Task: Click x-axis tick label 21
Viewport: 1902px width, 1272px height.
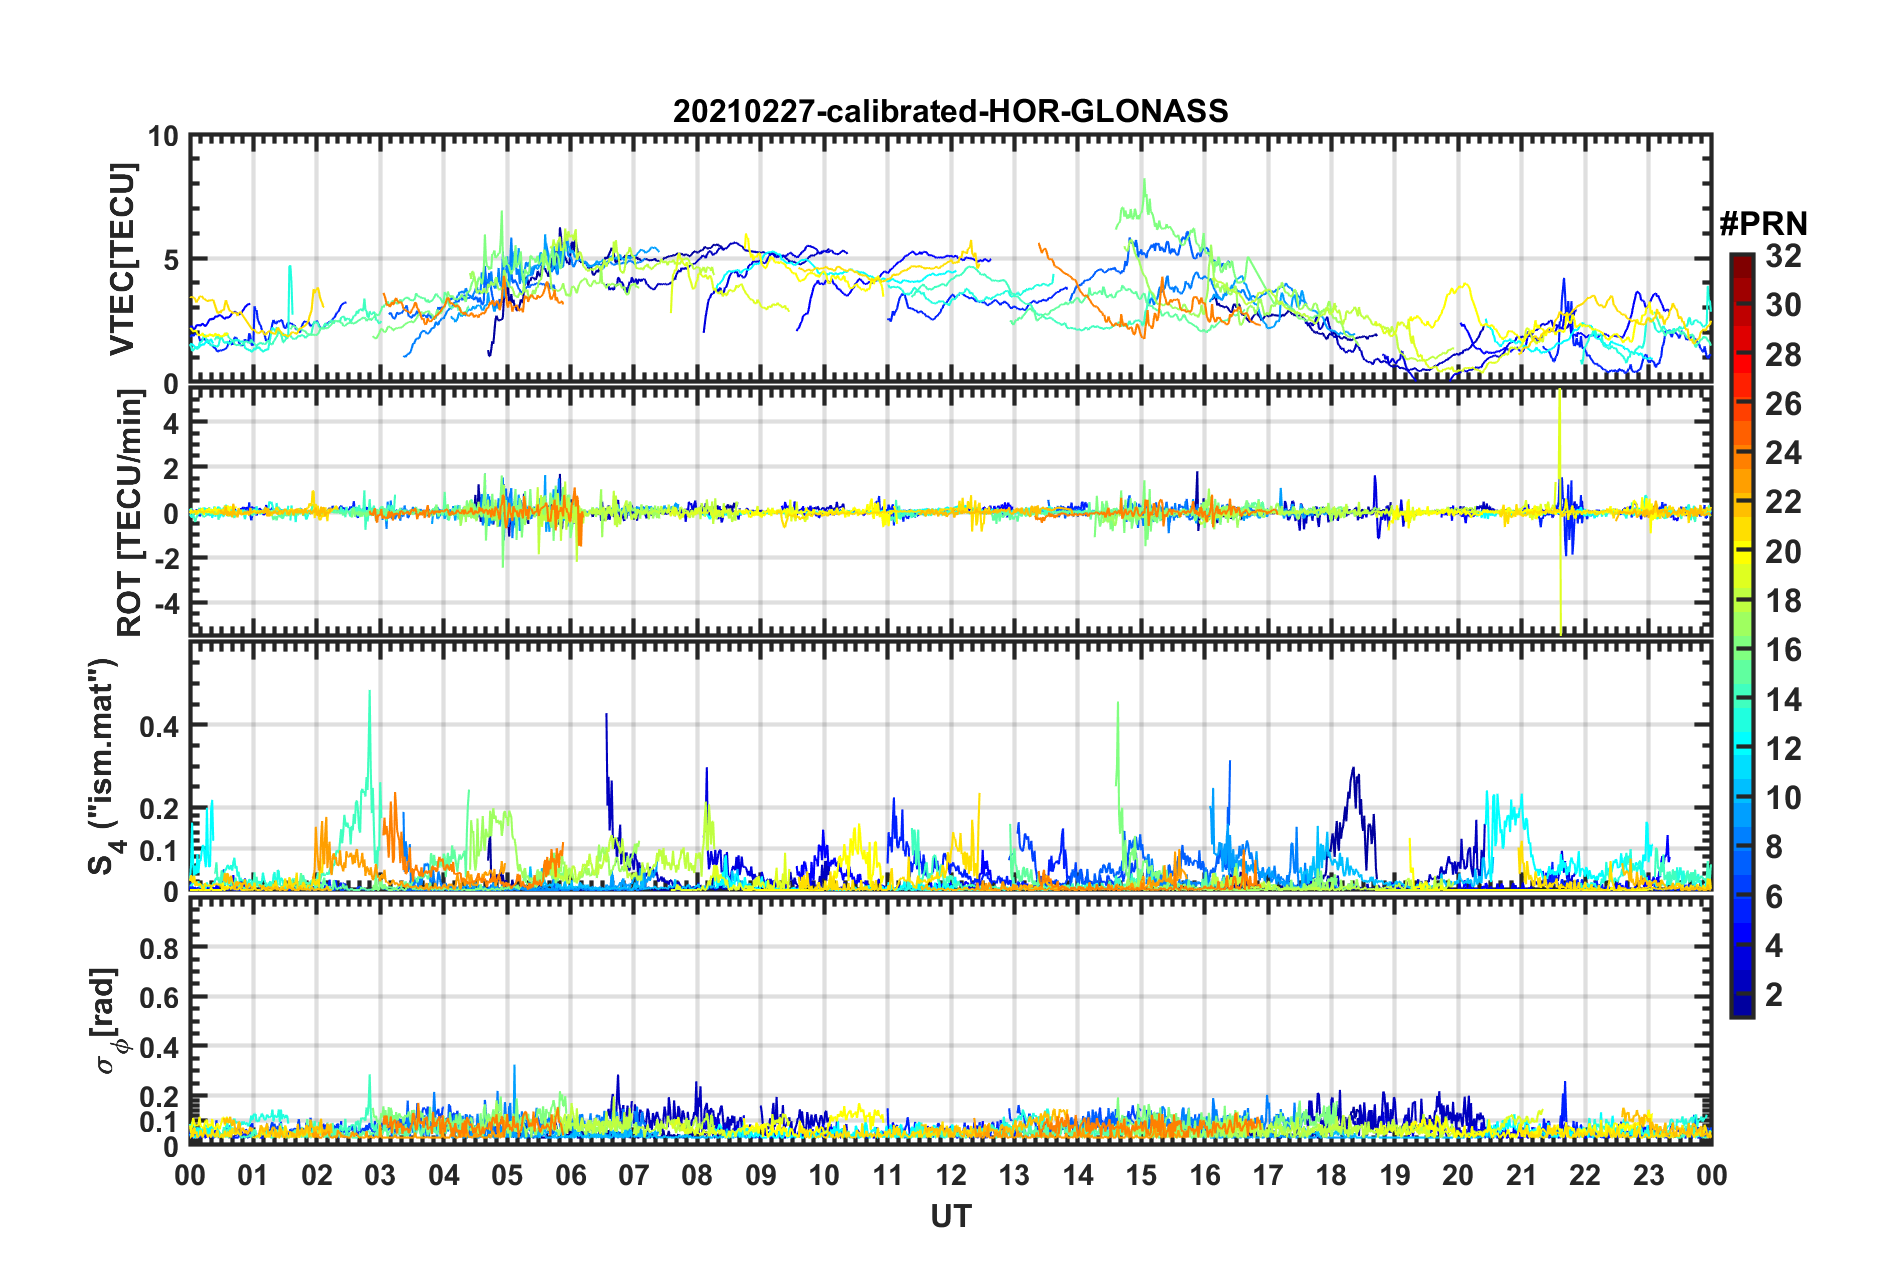Action: click(x=1522, y=1175)
